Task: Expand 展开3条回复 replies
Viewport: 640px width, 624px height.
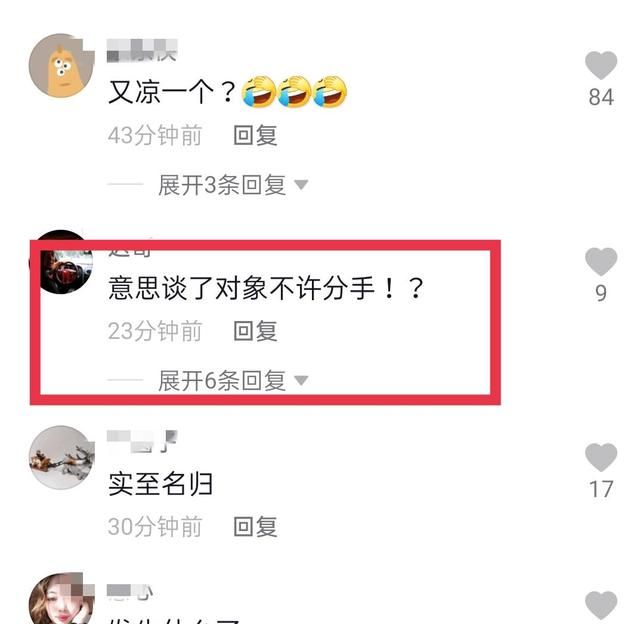Action: [222, 185]
